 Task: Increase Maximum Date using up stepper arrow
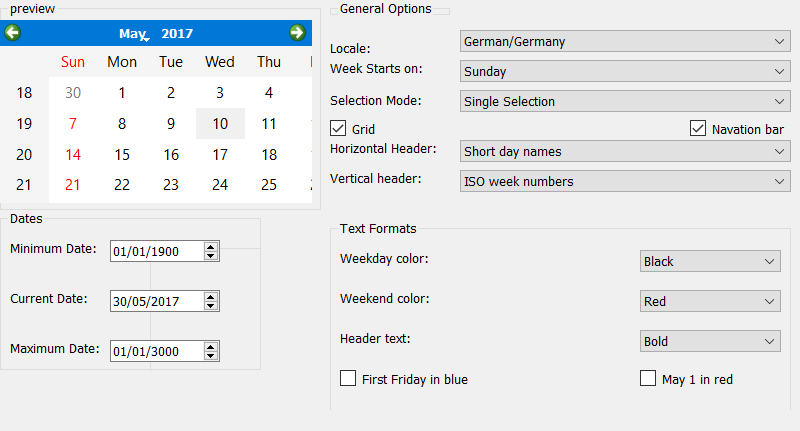click(x=210, y=346)
